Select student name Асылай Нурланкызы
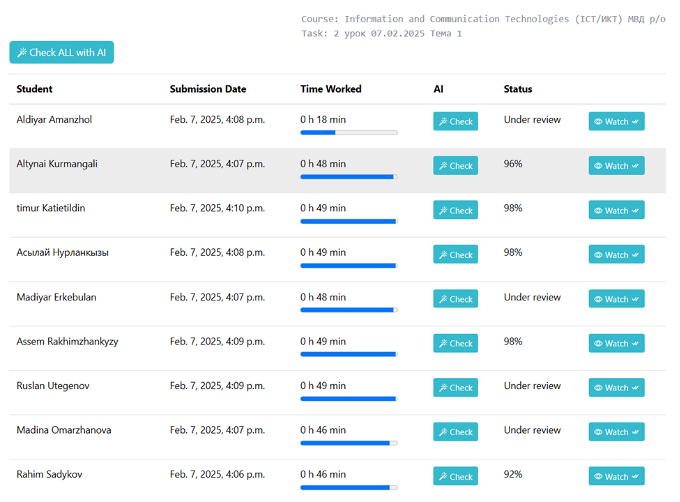 point(62,252)
